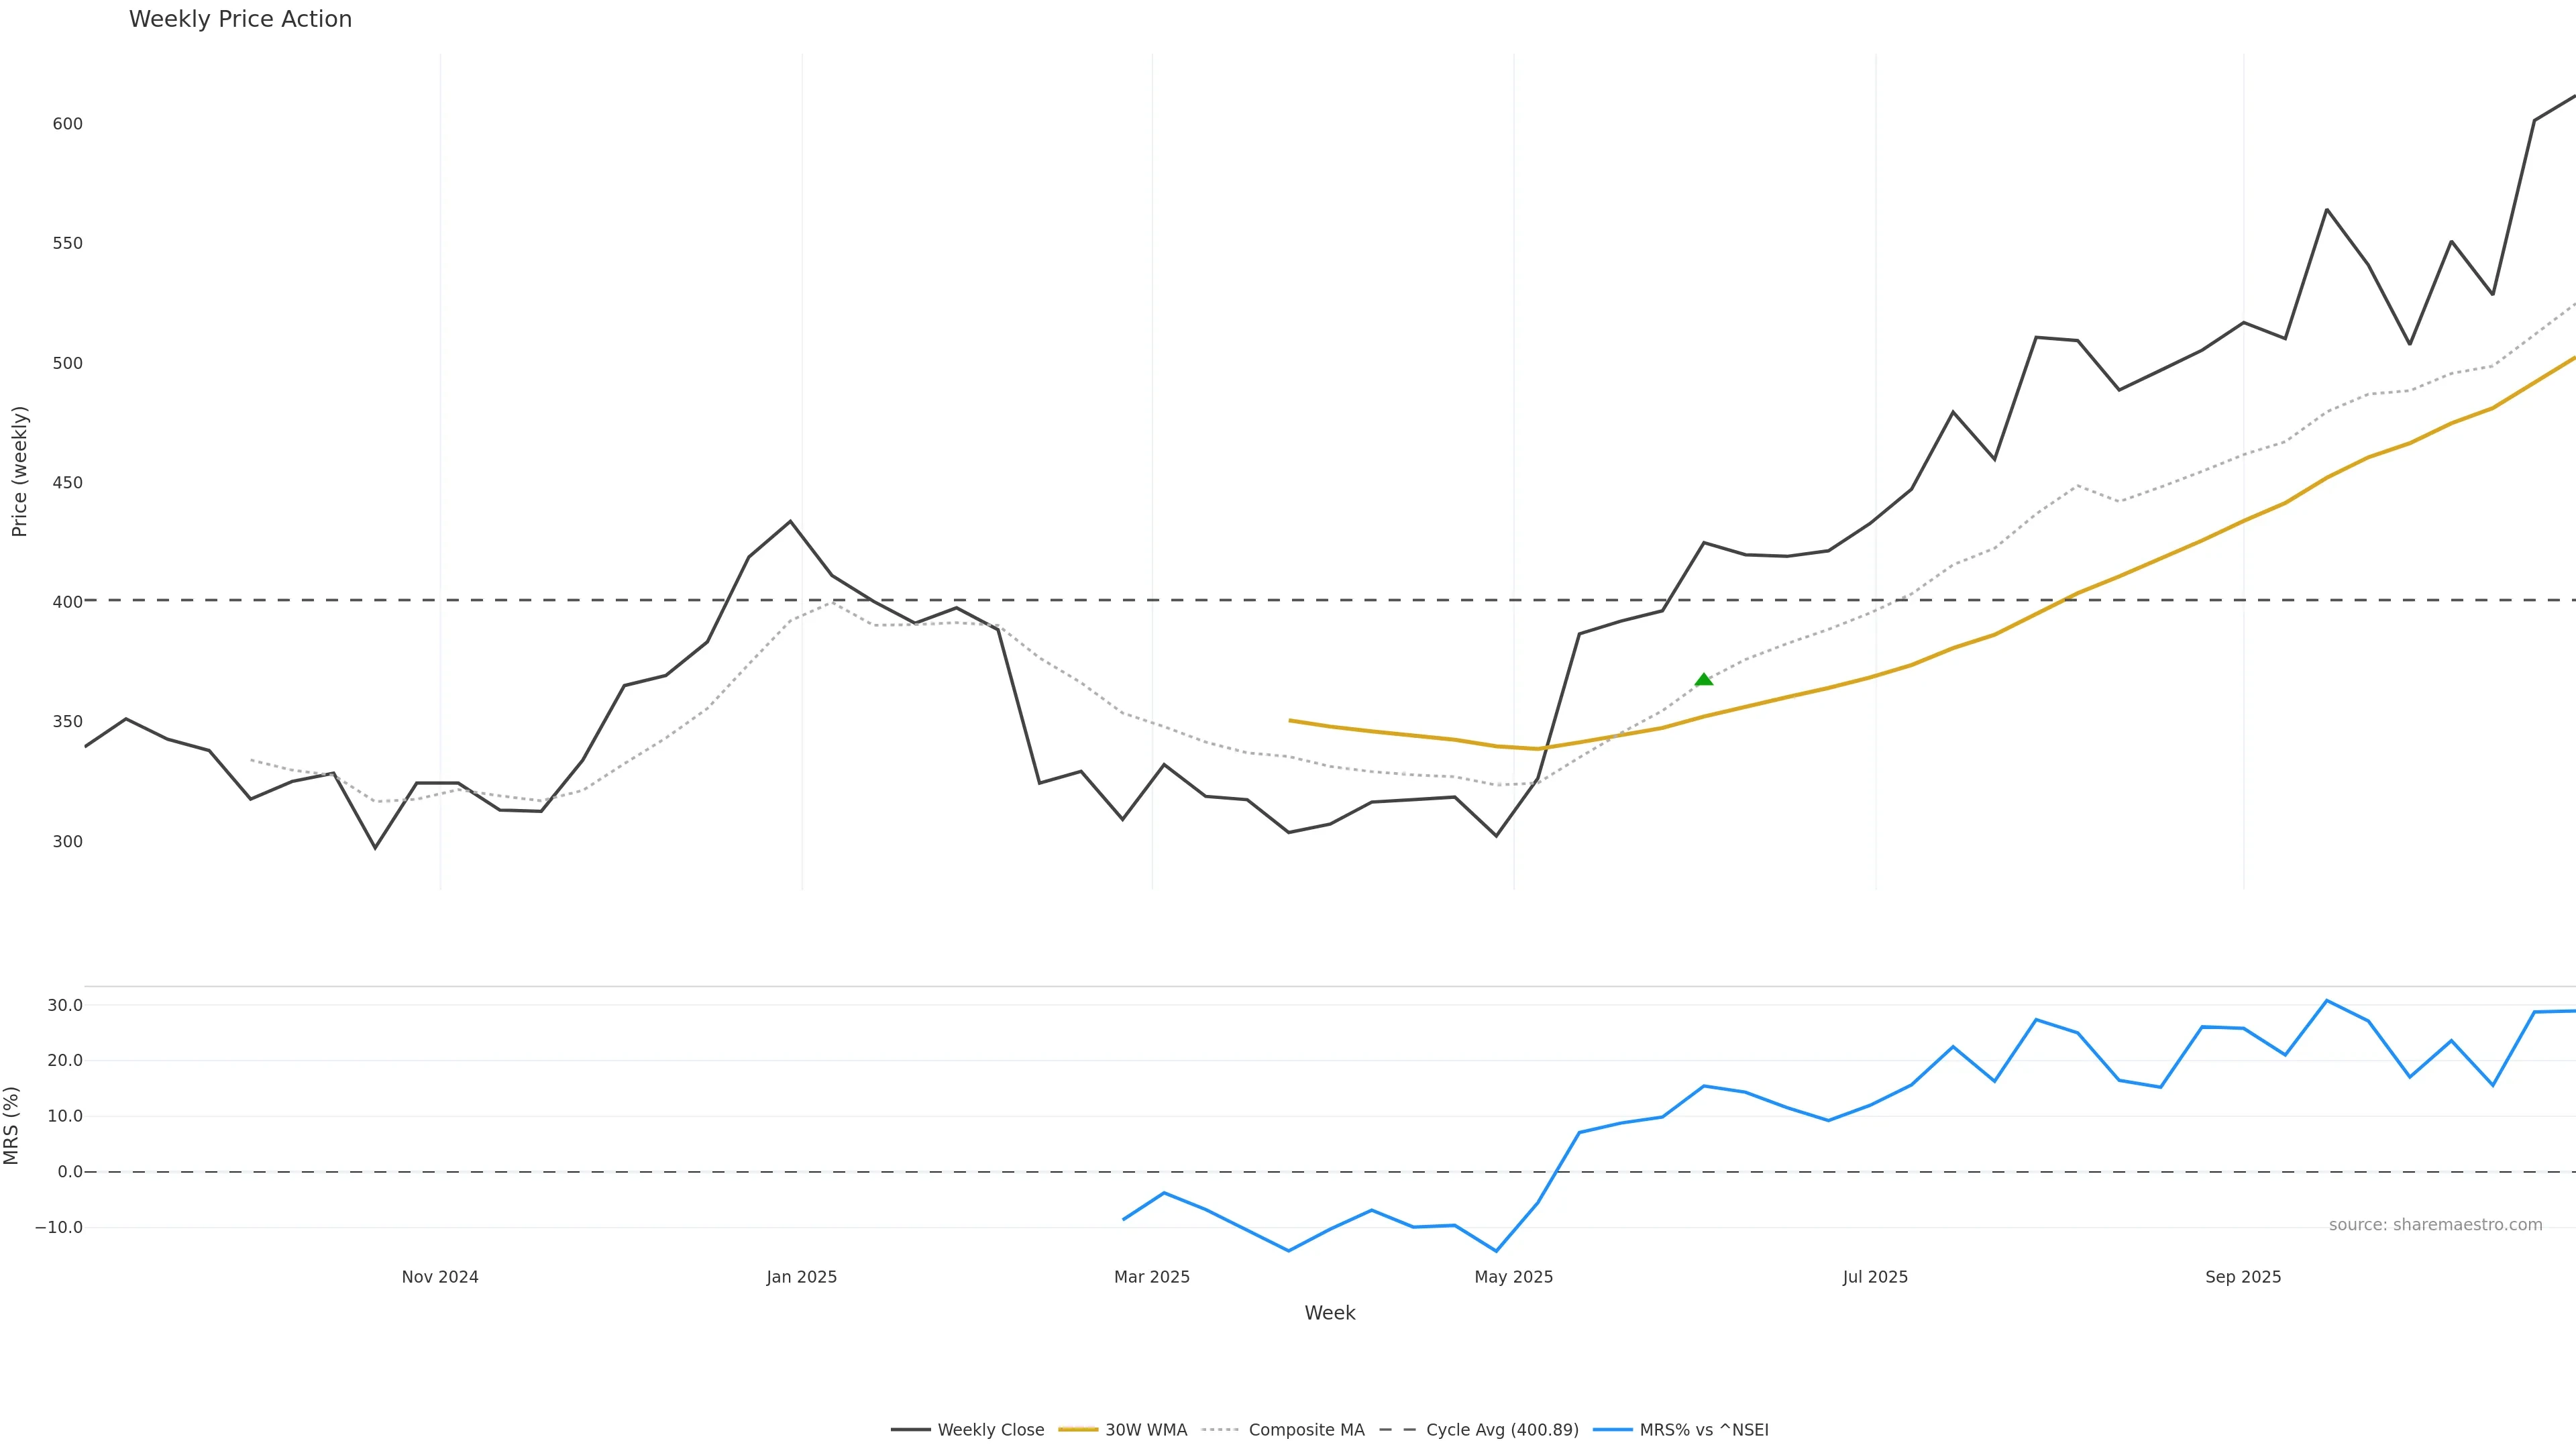Click the Jan 2025 x-axis label
The width and height of the screenshot is (2576, 1449).
pos(802,1277)
